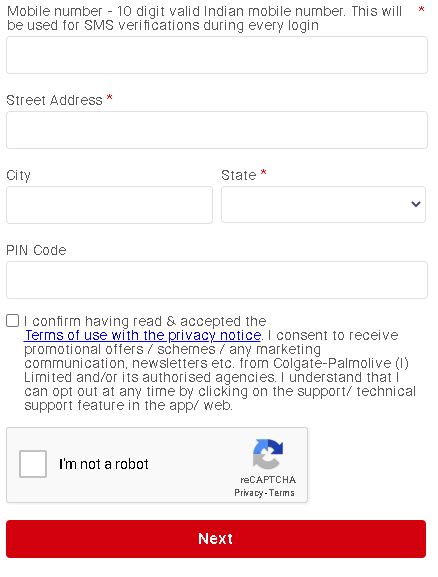438x577 pixels.
Task: Check the I'm not a robot box
Action: point(33,464)
